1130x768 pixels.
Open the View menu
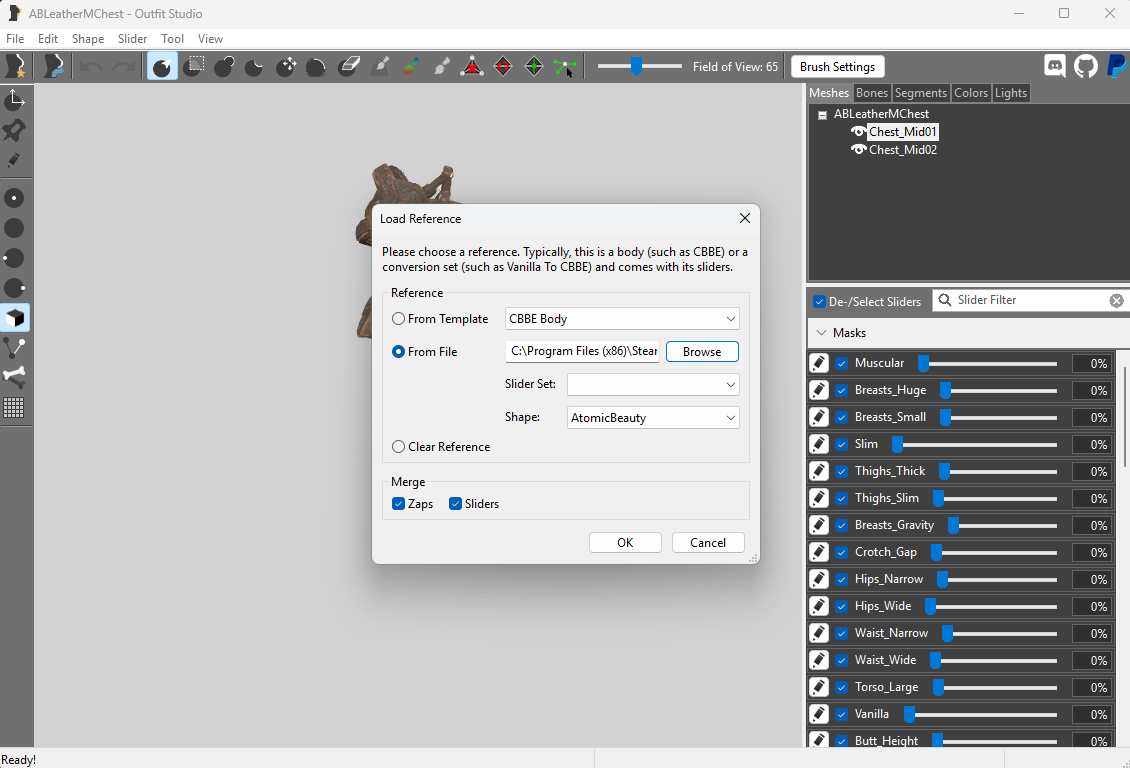[210, 39]
